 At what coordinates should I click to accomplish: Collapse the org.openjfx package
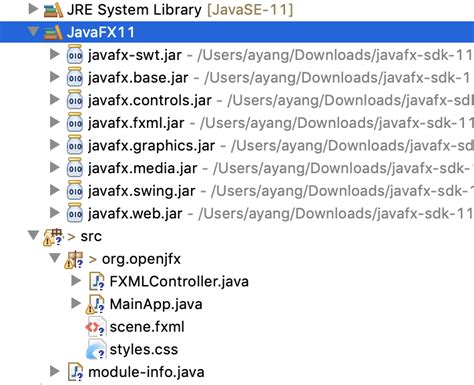[55, 258]
